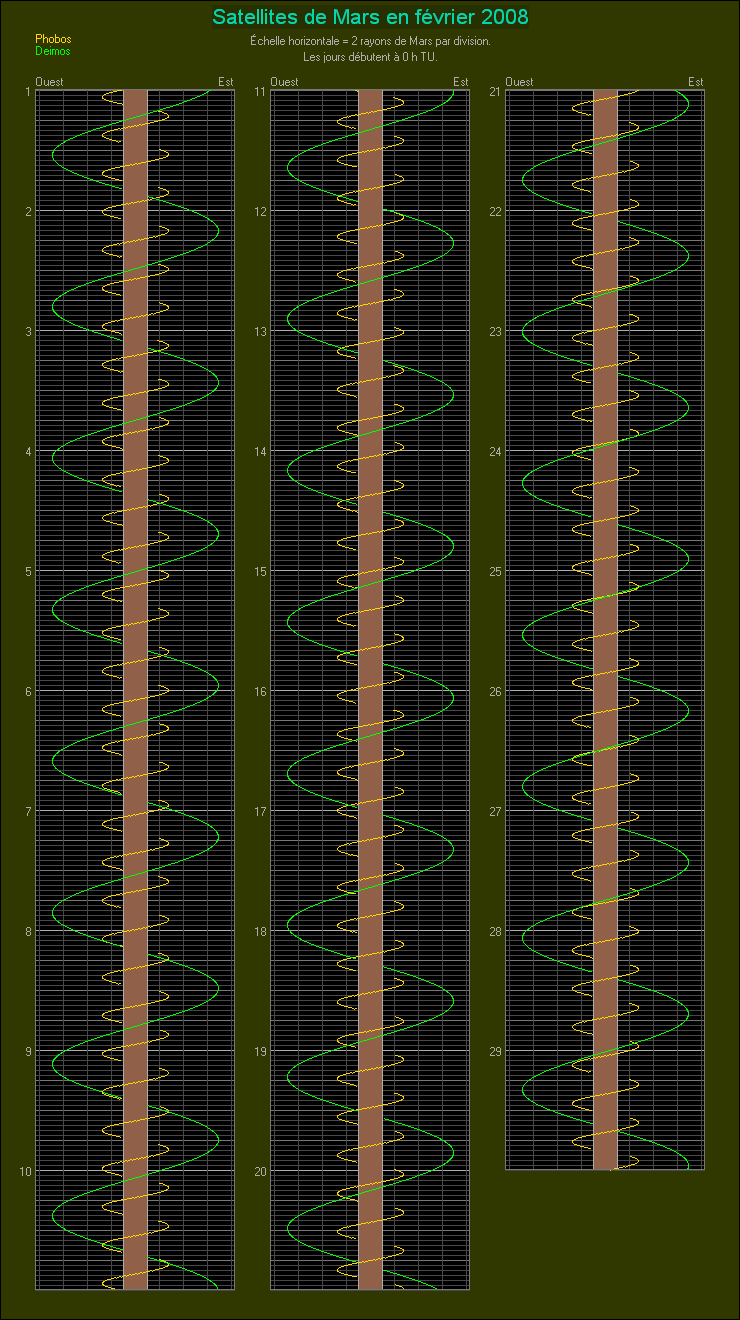740x1320 pixels.
Task: Click day label "6"
Action: (27, 691)
